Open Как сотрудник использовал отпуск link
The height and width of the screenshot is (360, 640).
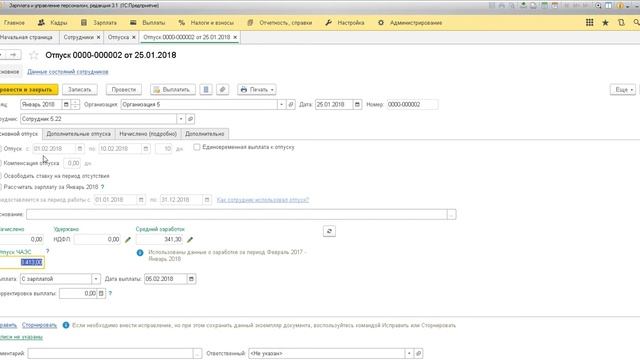[x=263, y=200]
